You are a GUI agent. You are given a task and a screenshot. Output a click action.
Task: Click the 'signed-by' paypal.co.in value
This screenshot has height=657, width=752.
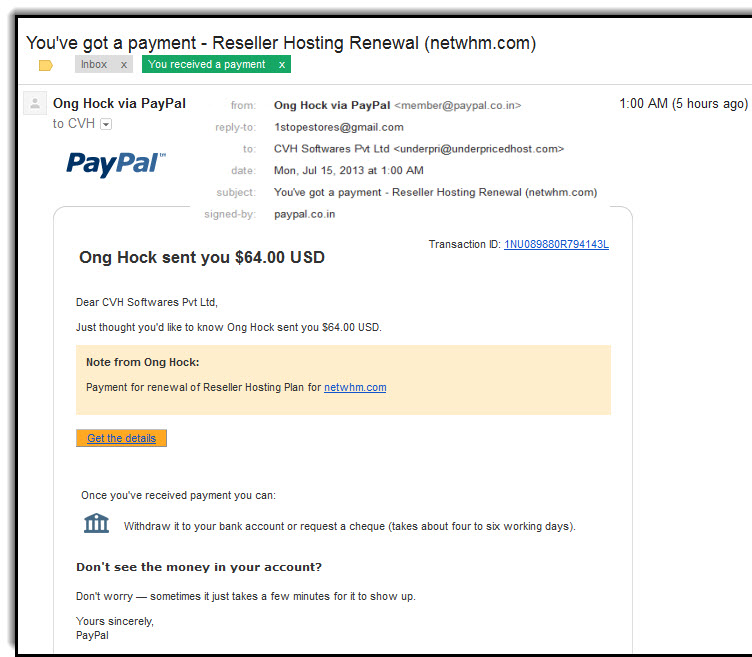pos(305,214)
